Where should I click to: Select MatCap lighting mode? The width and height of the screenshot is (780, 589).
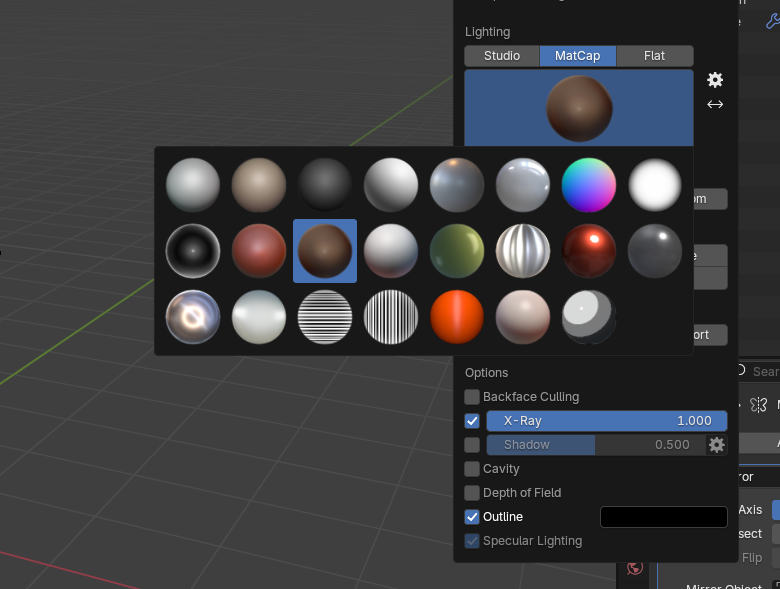(578, 56)
